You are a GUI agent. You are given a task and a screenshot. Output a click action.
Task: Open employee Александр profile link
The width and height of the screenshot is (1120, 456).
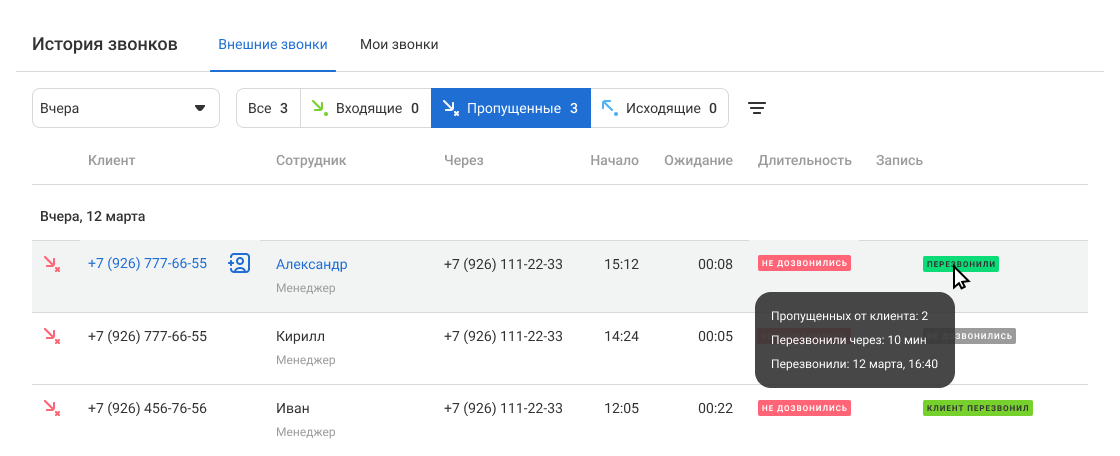(x=311, y=264)
